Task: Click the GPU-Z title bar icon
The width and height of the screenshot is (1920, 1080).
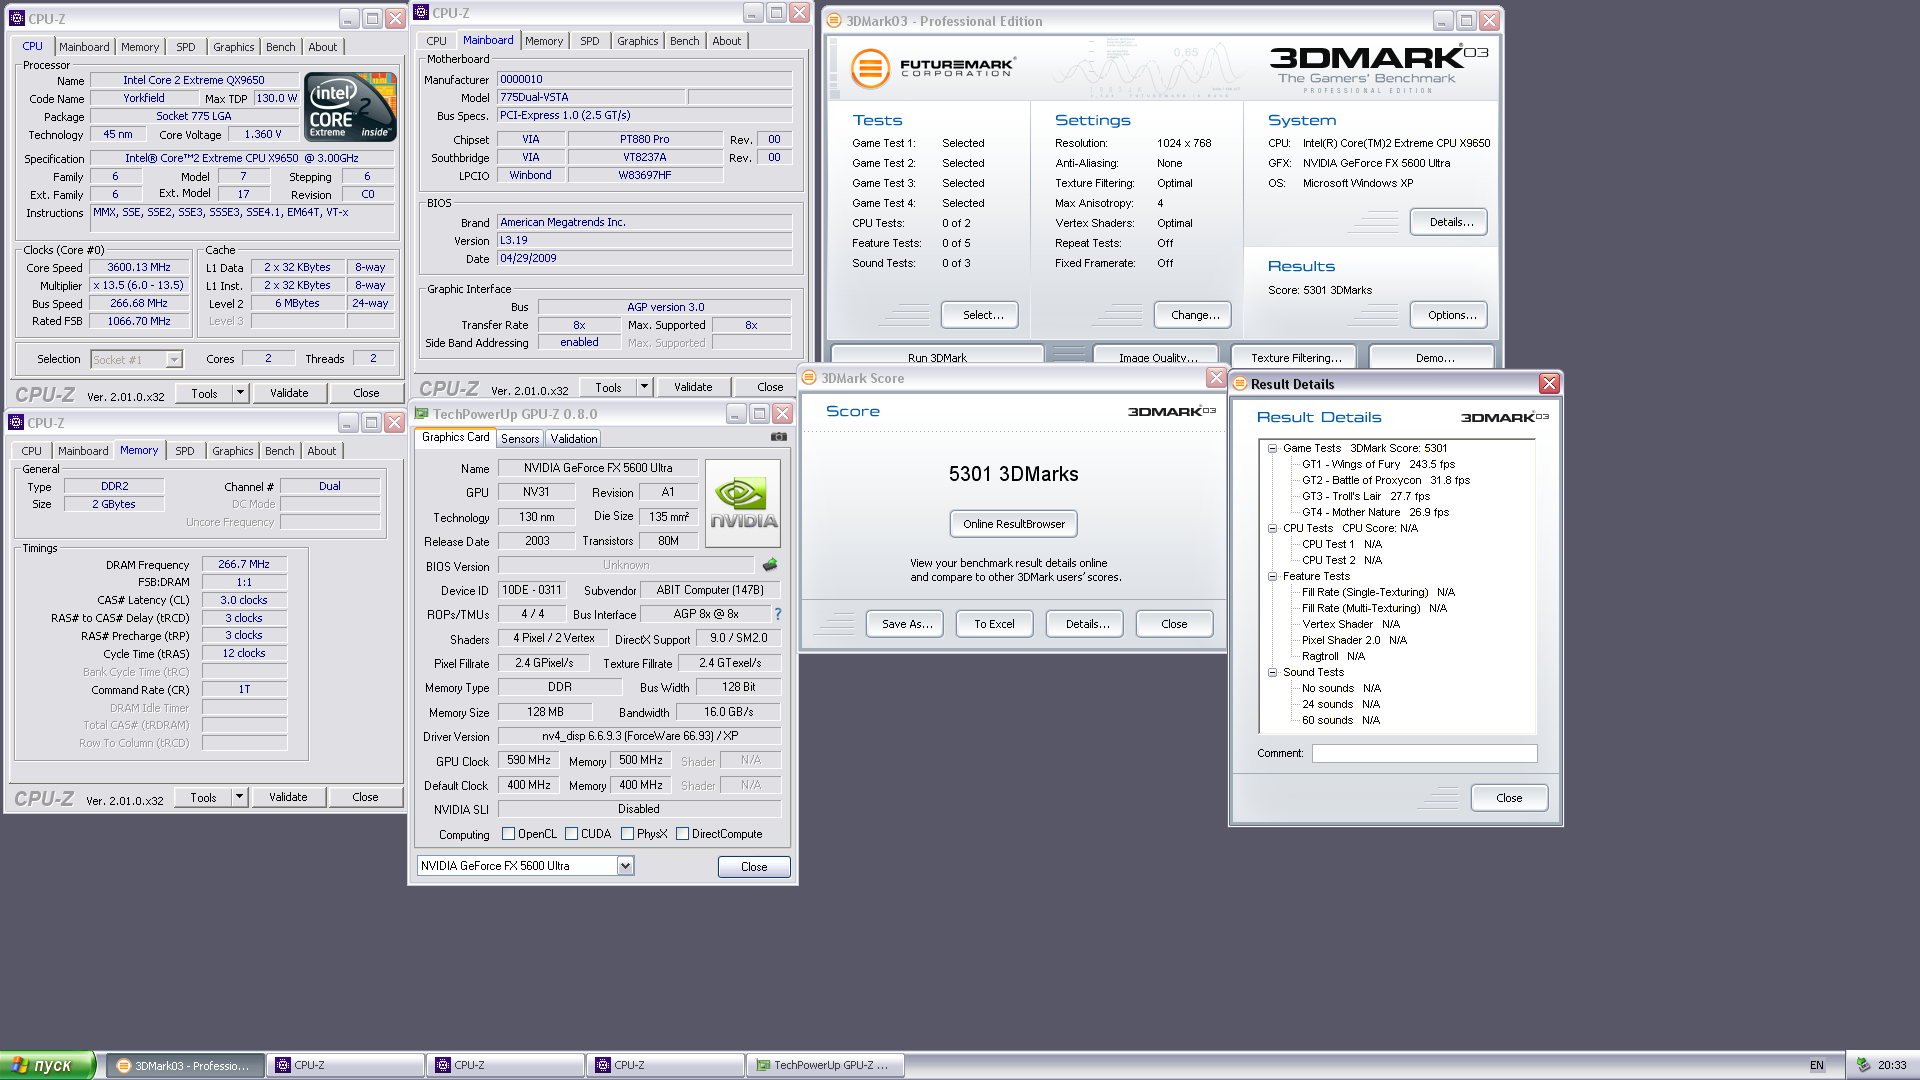Action: click(421, 414)
